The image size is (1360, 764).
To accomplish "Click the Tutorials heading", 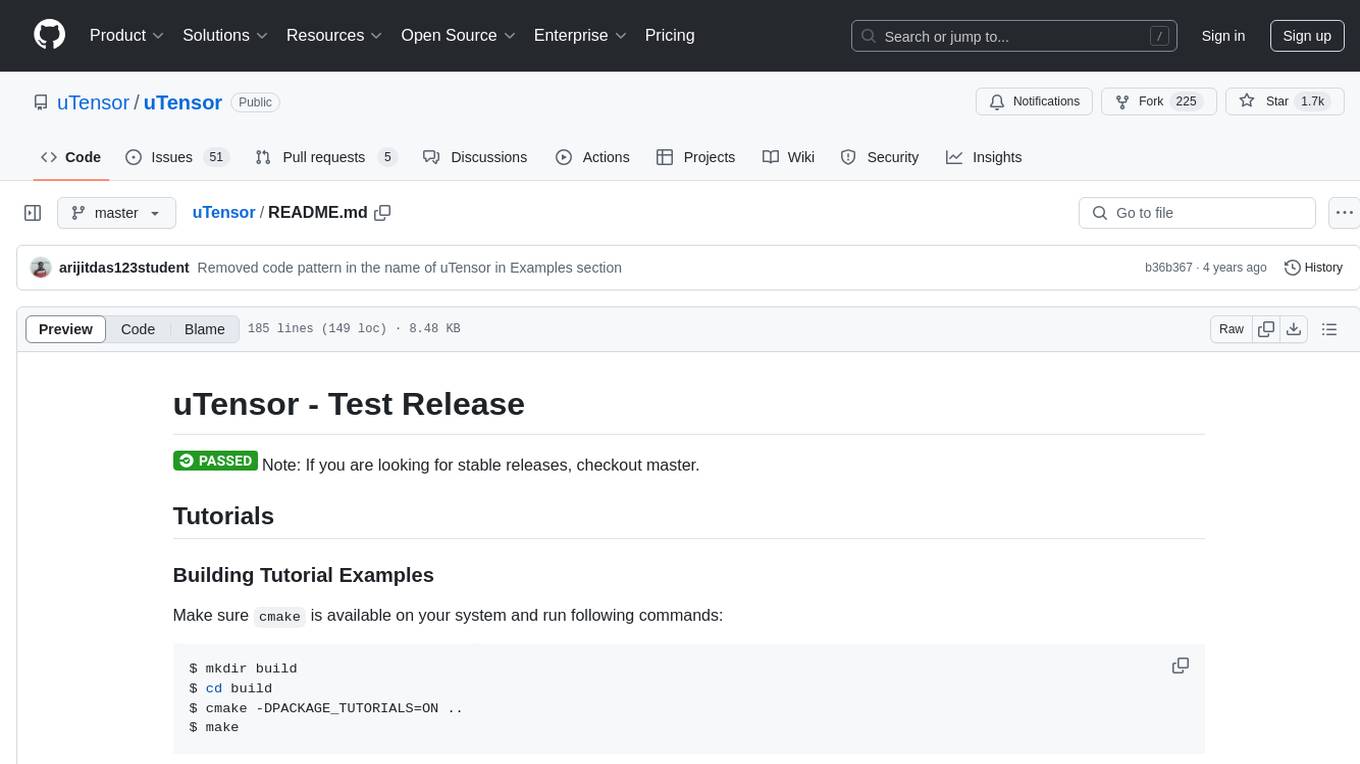I will tap(223, 516).
